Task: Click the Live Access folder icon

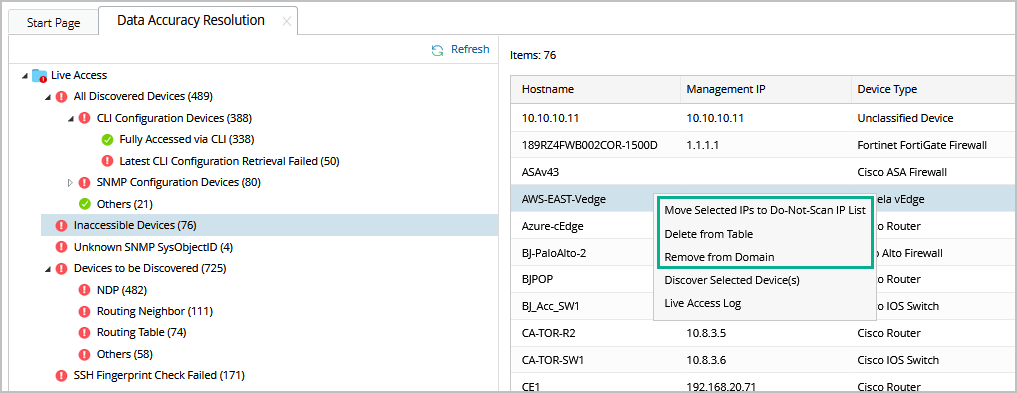Action: tap(40, 75)
